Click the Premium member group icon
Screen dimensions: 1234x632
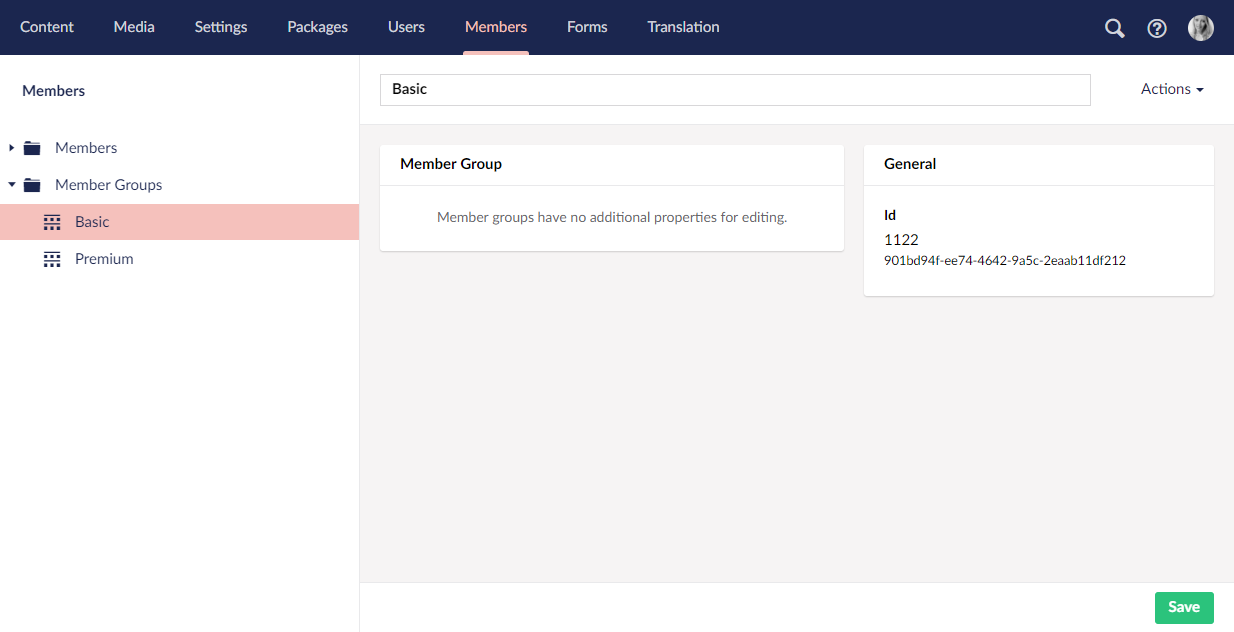[52, 259]
